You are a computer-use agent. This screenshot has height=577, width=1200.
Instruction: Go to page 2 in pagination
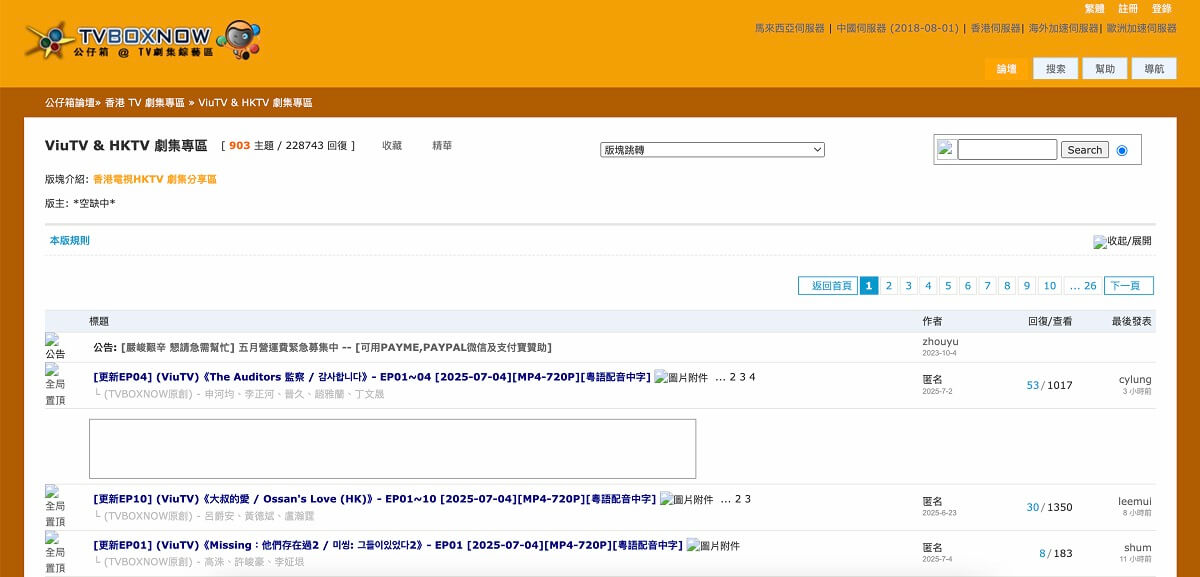tap(888, 286)
